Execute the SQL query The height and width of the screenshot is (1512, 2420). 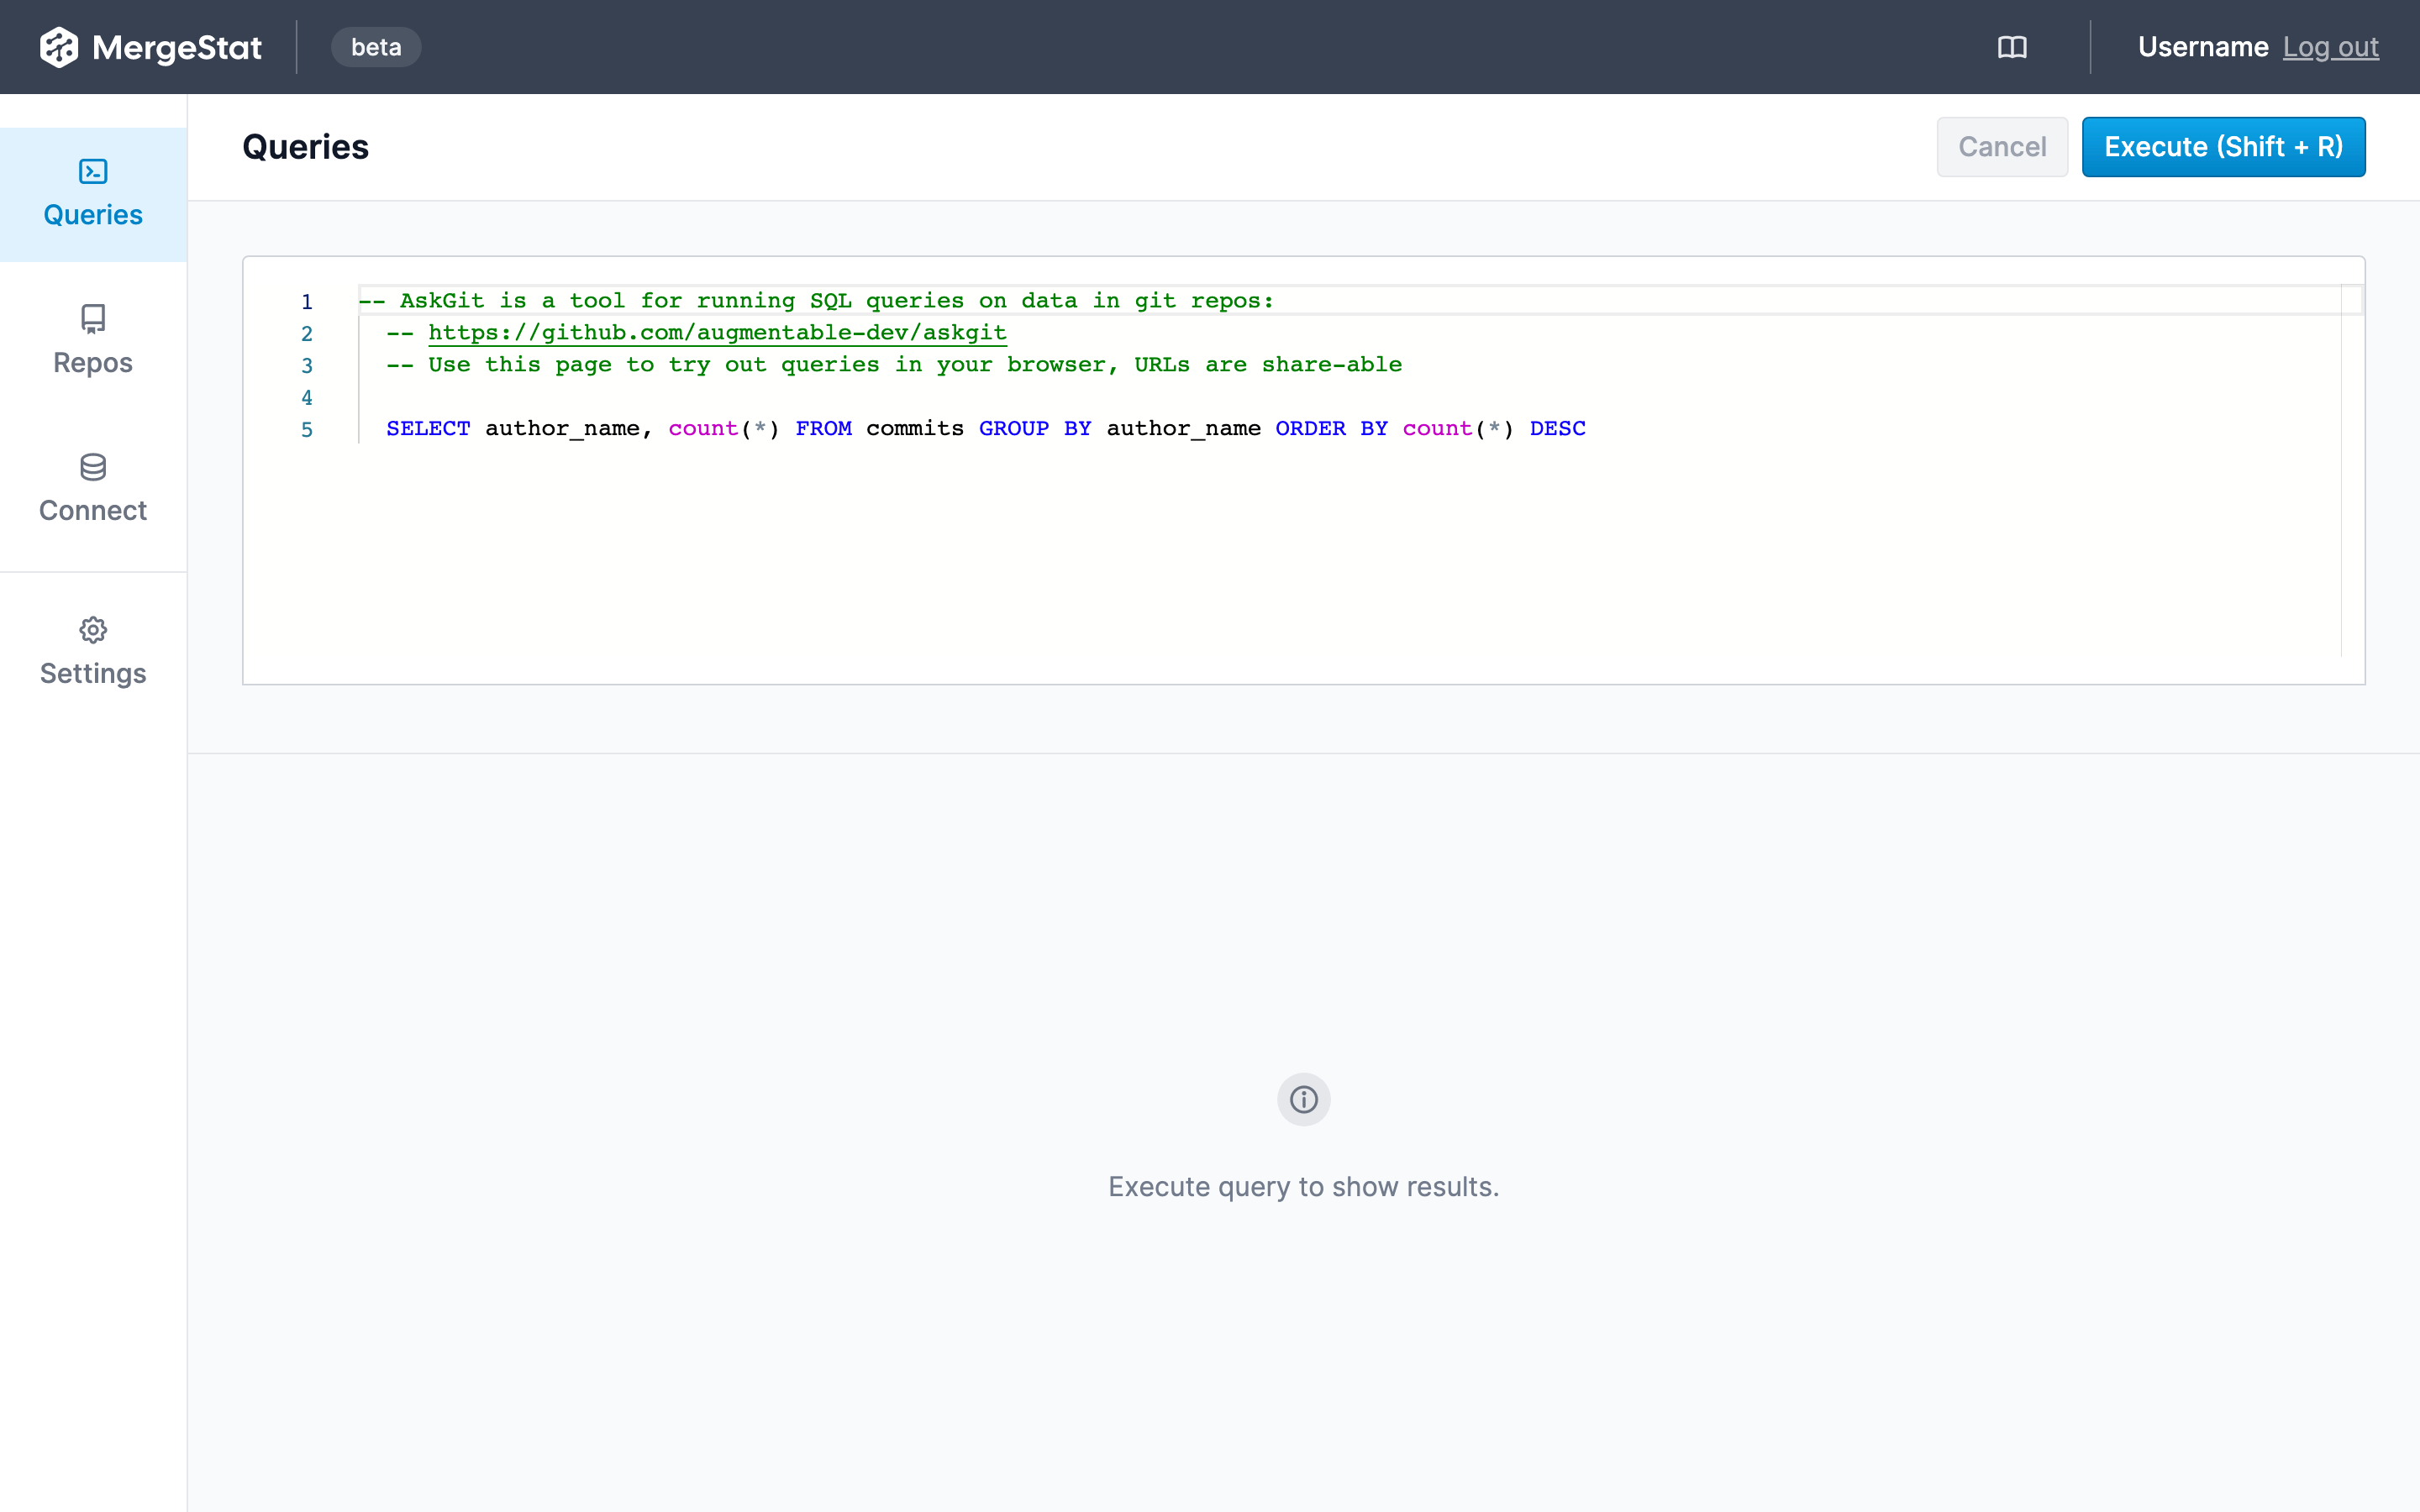2223,146
